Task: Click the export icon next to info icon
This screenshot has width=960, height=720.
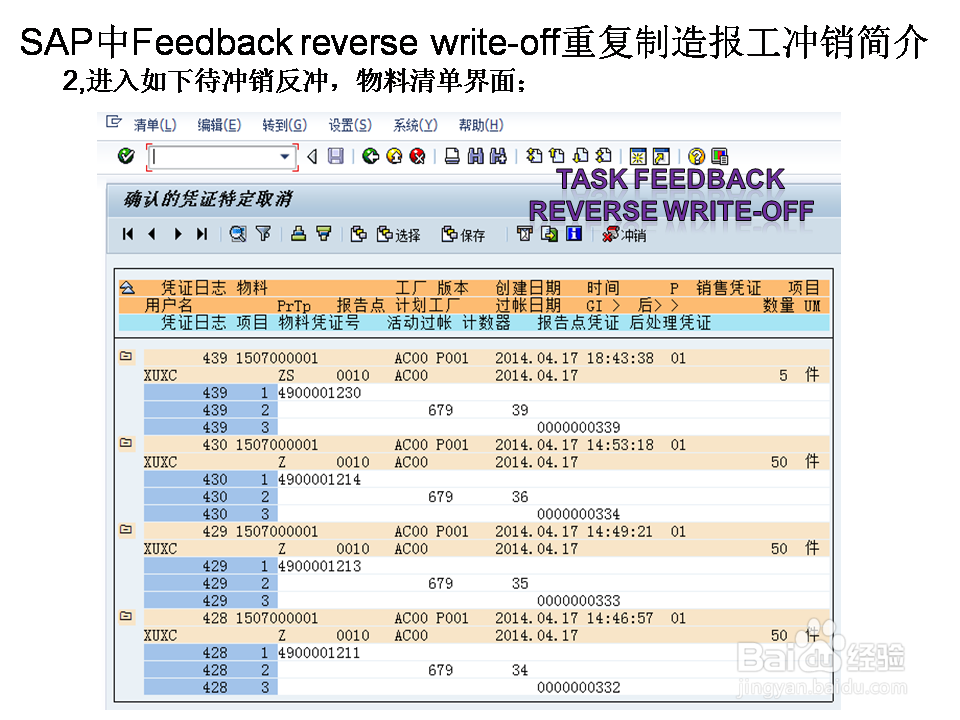Action: point(549,234)
